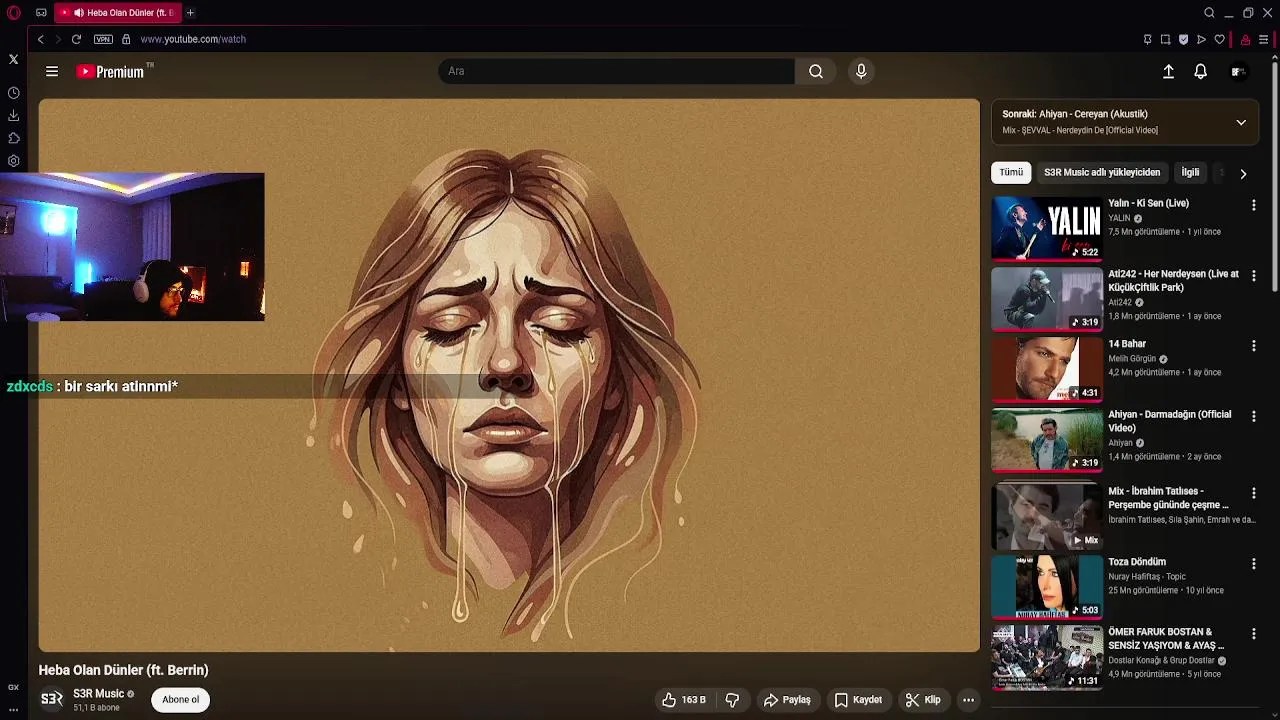Open Opera tab search magnifier

[x=1209, y=13]
